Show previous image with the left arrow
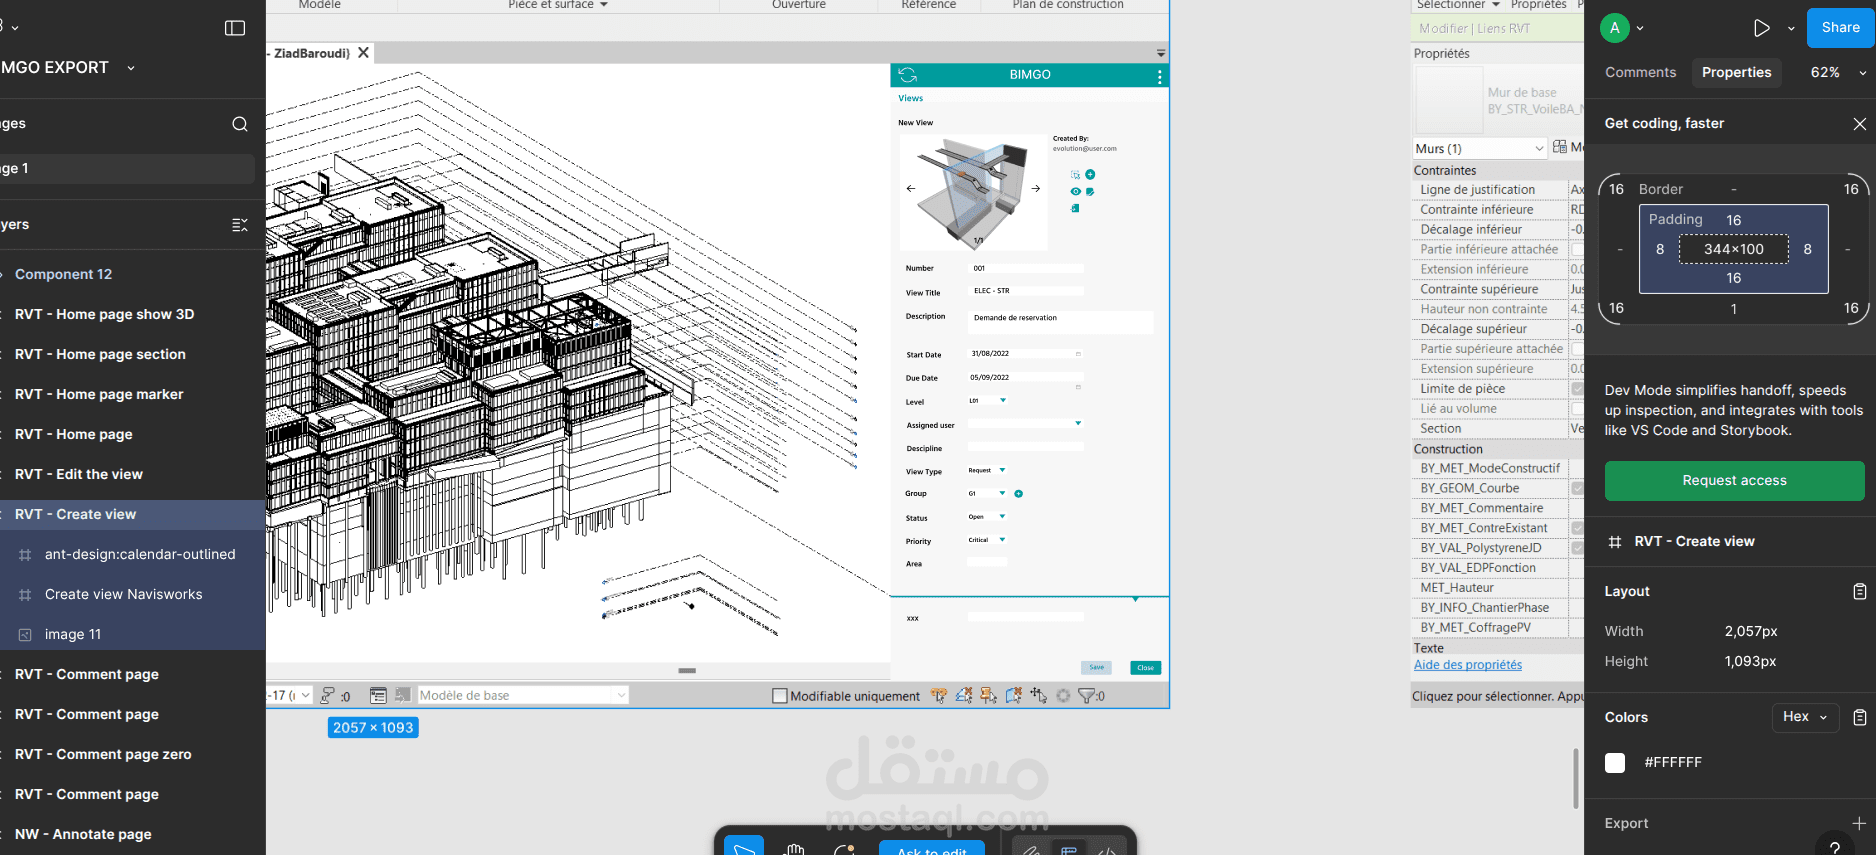 coord(911,188)
